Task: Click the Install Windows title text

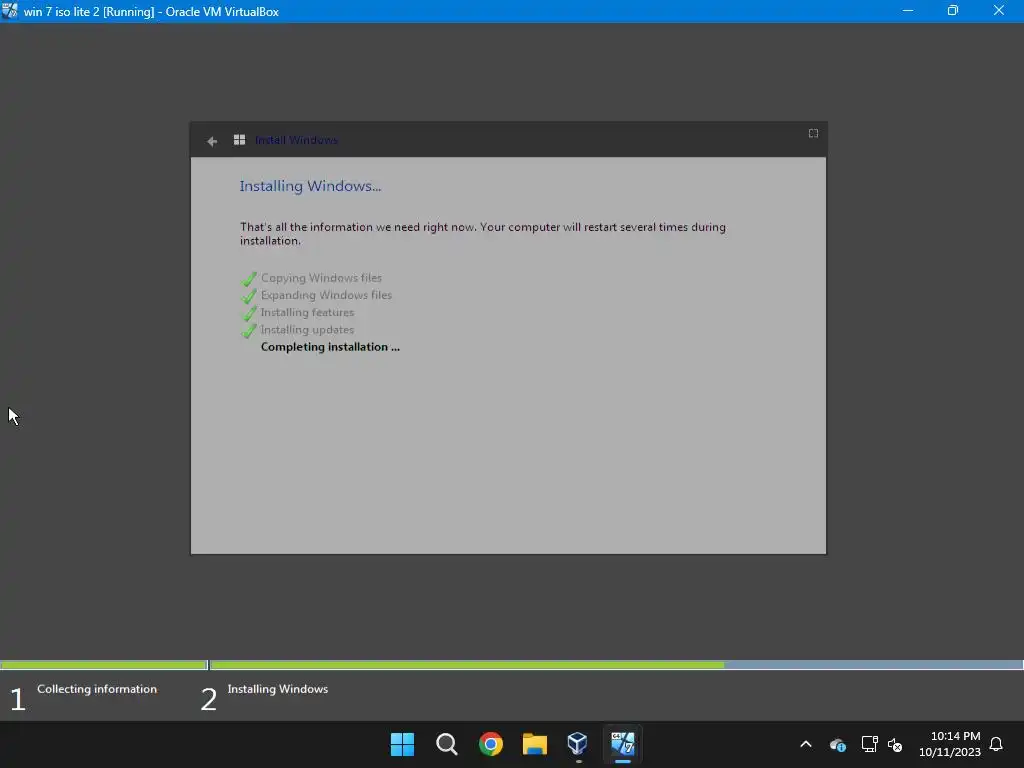Action: pos(296,140)
